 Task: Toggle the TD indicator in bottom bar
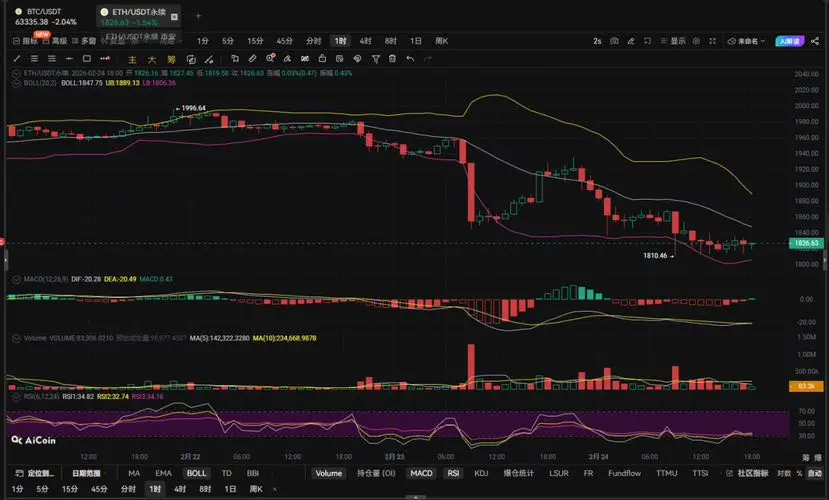[x=227, y=473]
